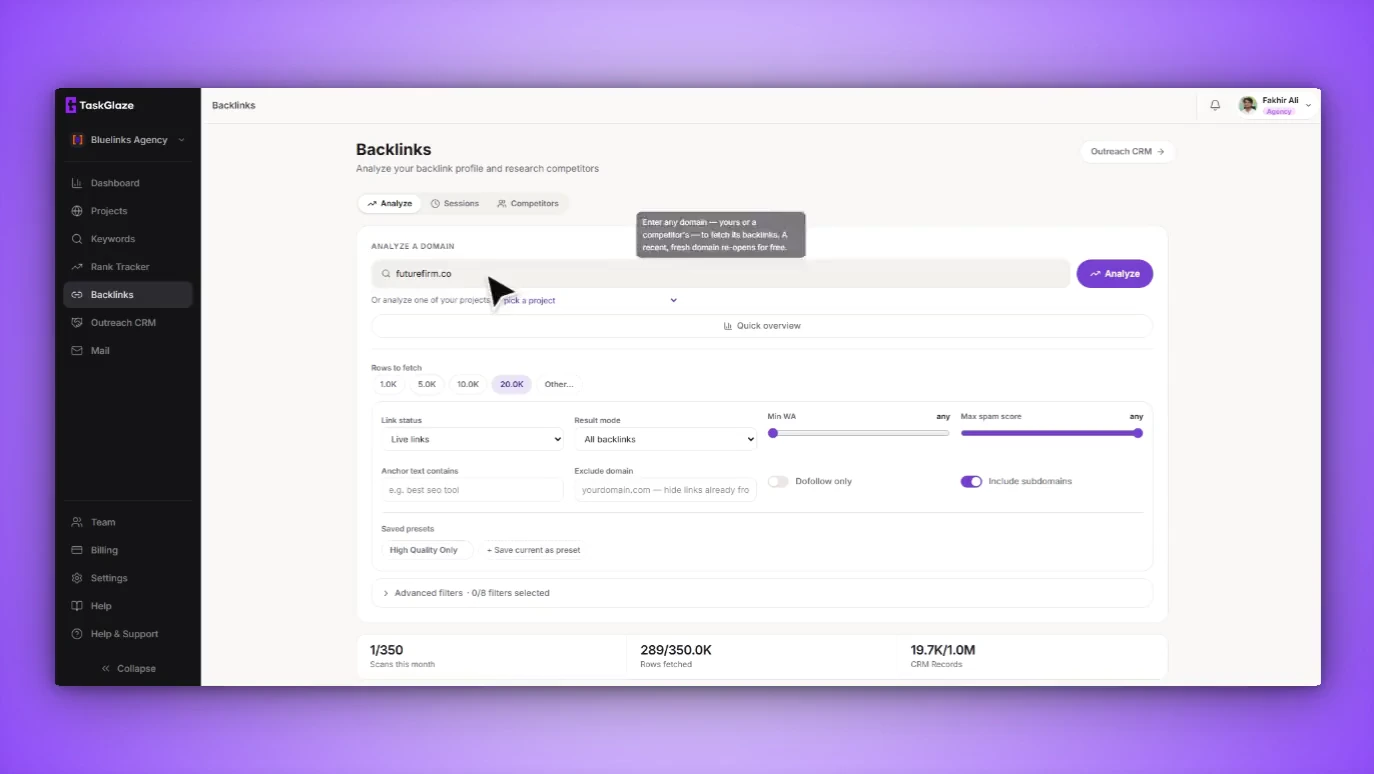This screenshot has height=774, width=1374.
Task: Adjust the Min WA slider handle
Action: 773,433
